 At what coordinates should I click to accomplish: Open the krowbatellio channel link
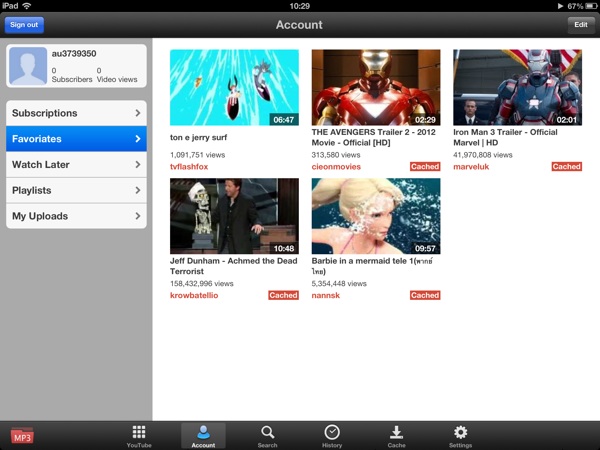click(194, 295)
